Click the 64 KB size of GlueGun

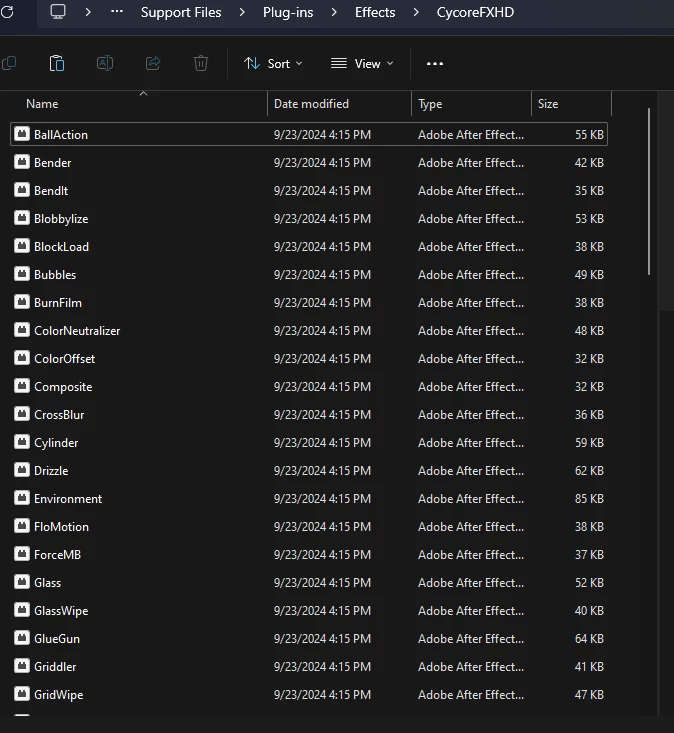(x=589, y=639)
